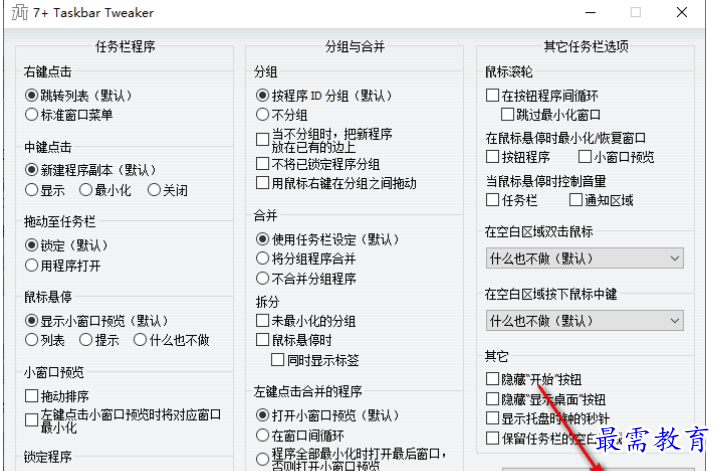Enable 在按钮程序间循环 checkbox
717x471 pixels.
492,96
